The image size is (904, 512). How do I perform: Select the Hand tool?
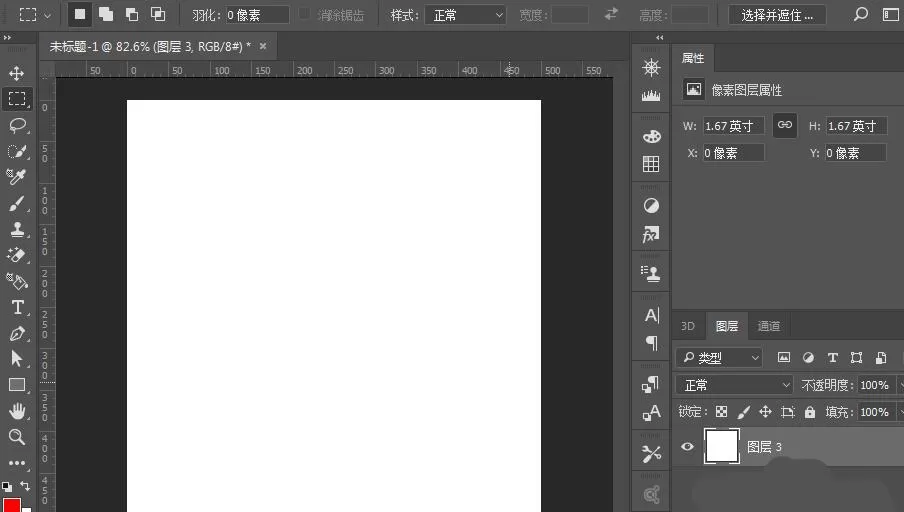(x=17, y=411)
